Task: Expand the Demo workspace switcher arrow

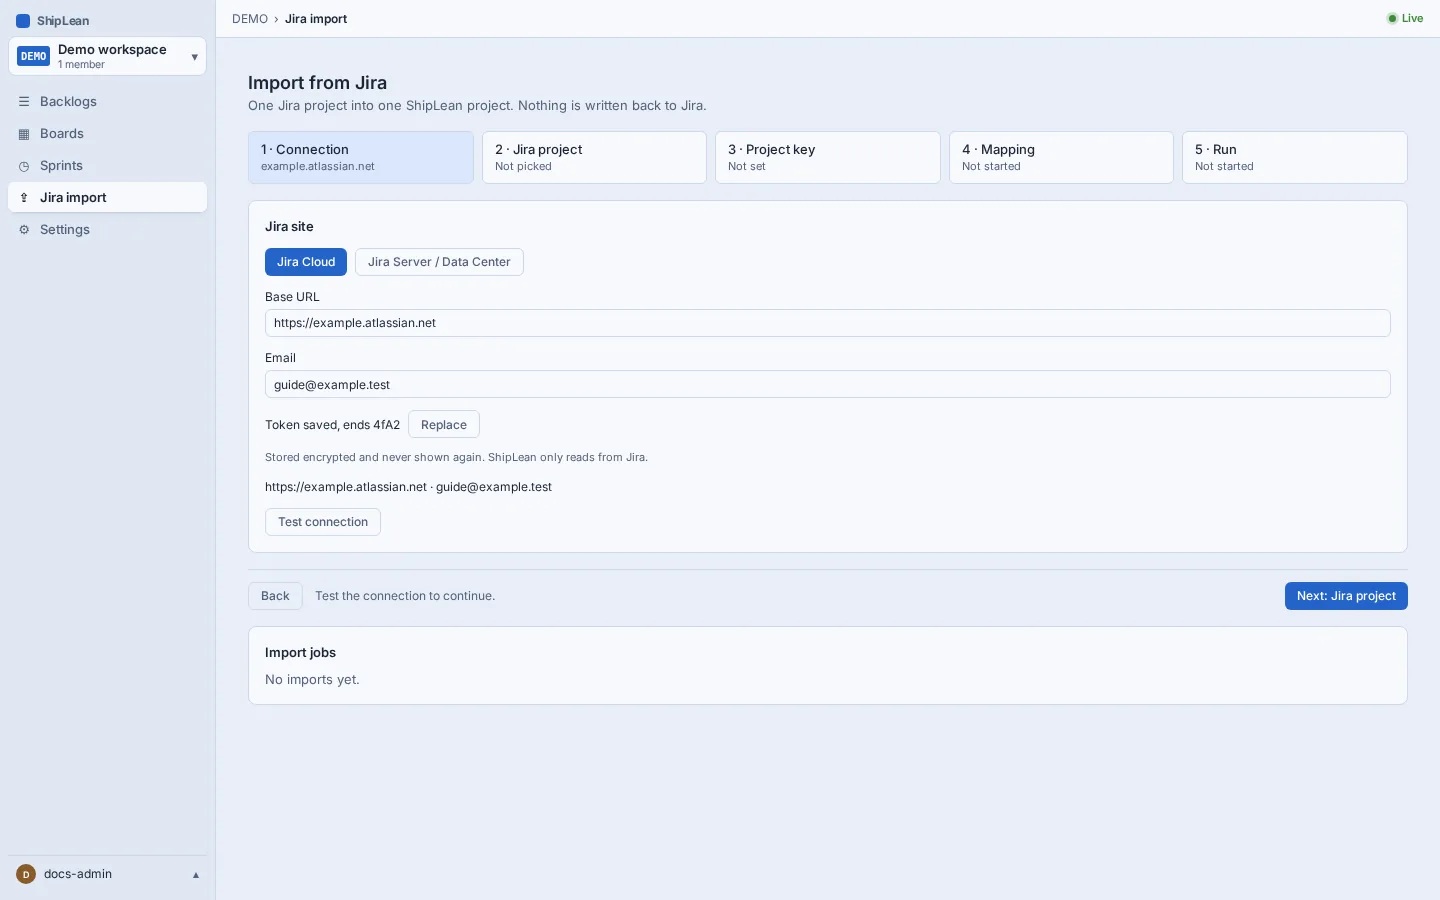Action: click(194, 57)
